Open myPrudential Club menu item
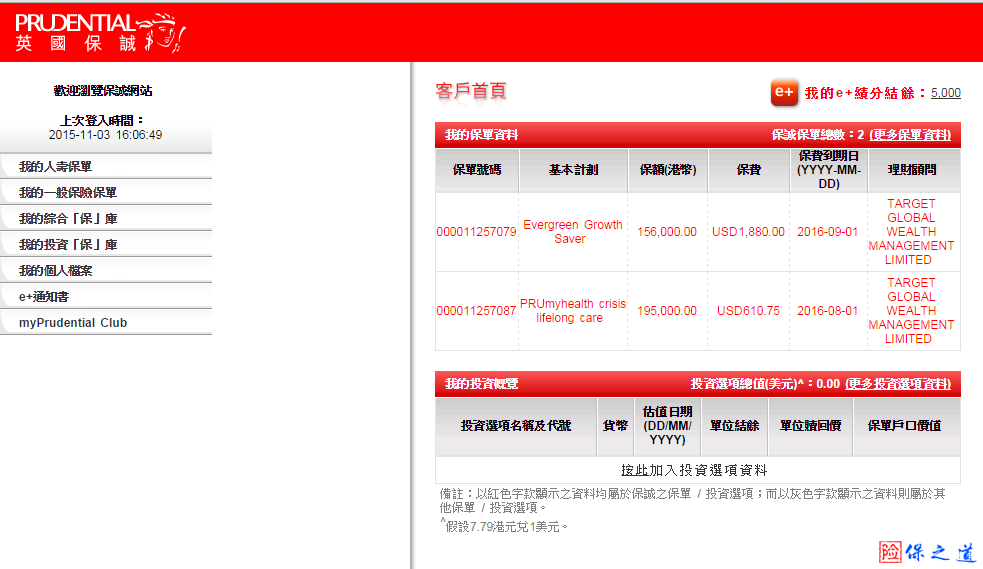Image resolution: width=983 pixels, height=569 pixels. click(x=106, y=323)
